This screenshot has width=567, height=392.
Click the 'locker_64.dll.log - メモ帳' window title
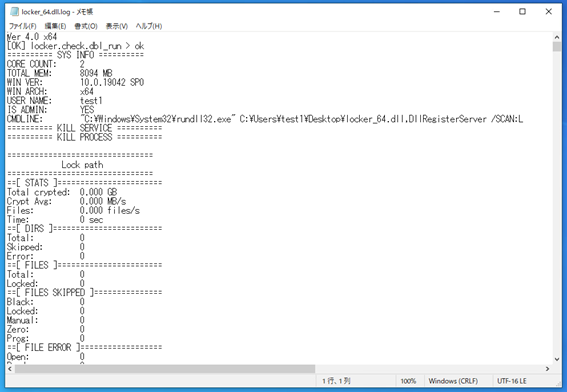(57, 12)
